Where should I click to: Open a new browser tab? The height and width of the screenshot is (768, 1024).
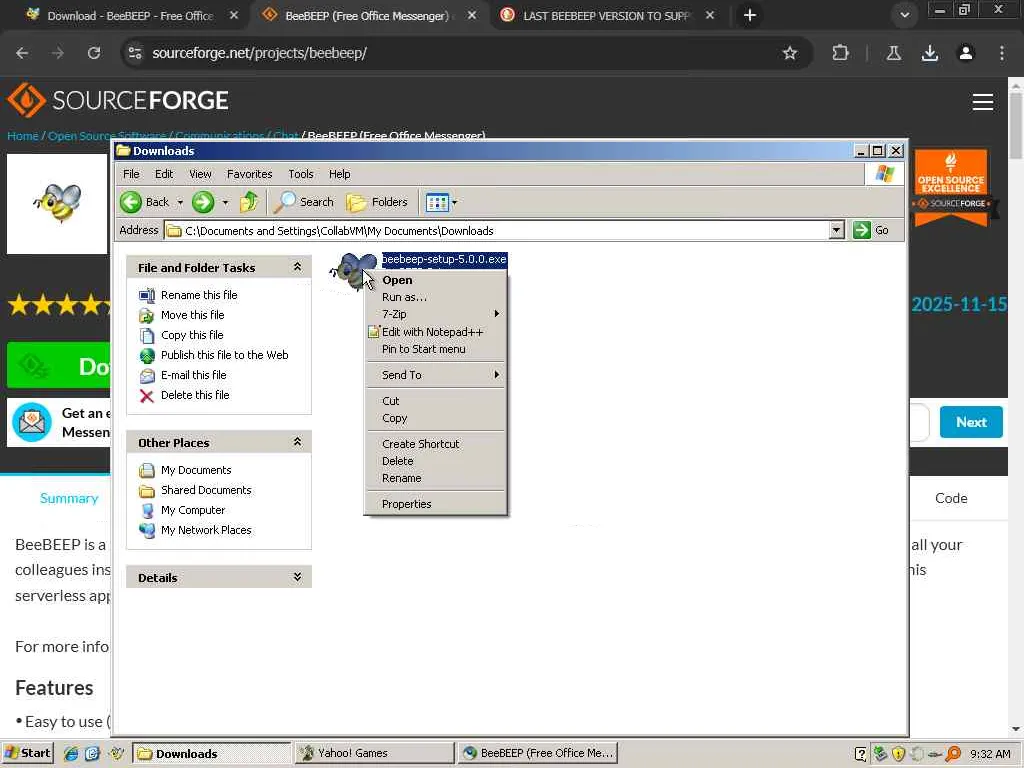[x=750, y=16]
